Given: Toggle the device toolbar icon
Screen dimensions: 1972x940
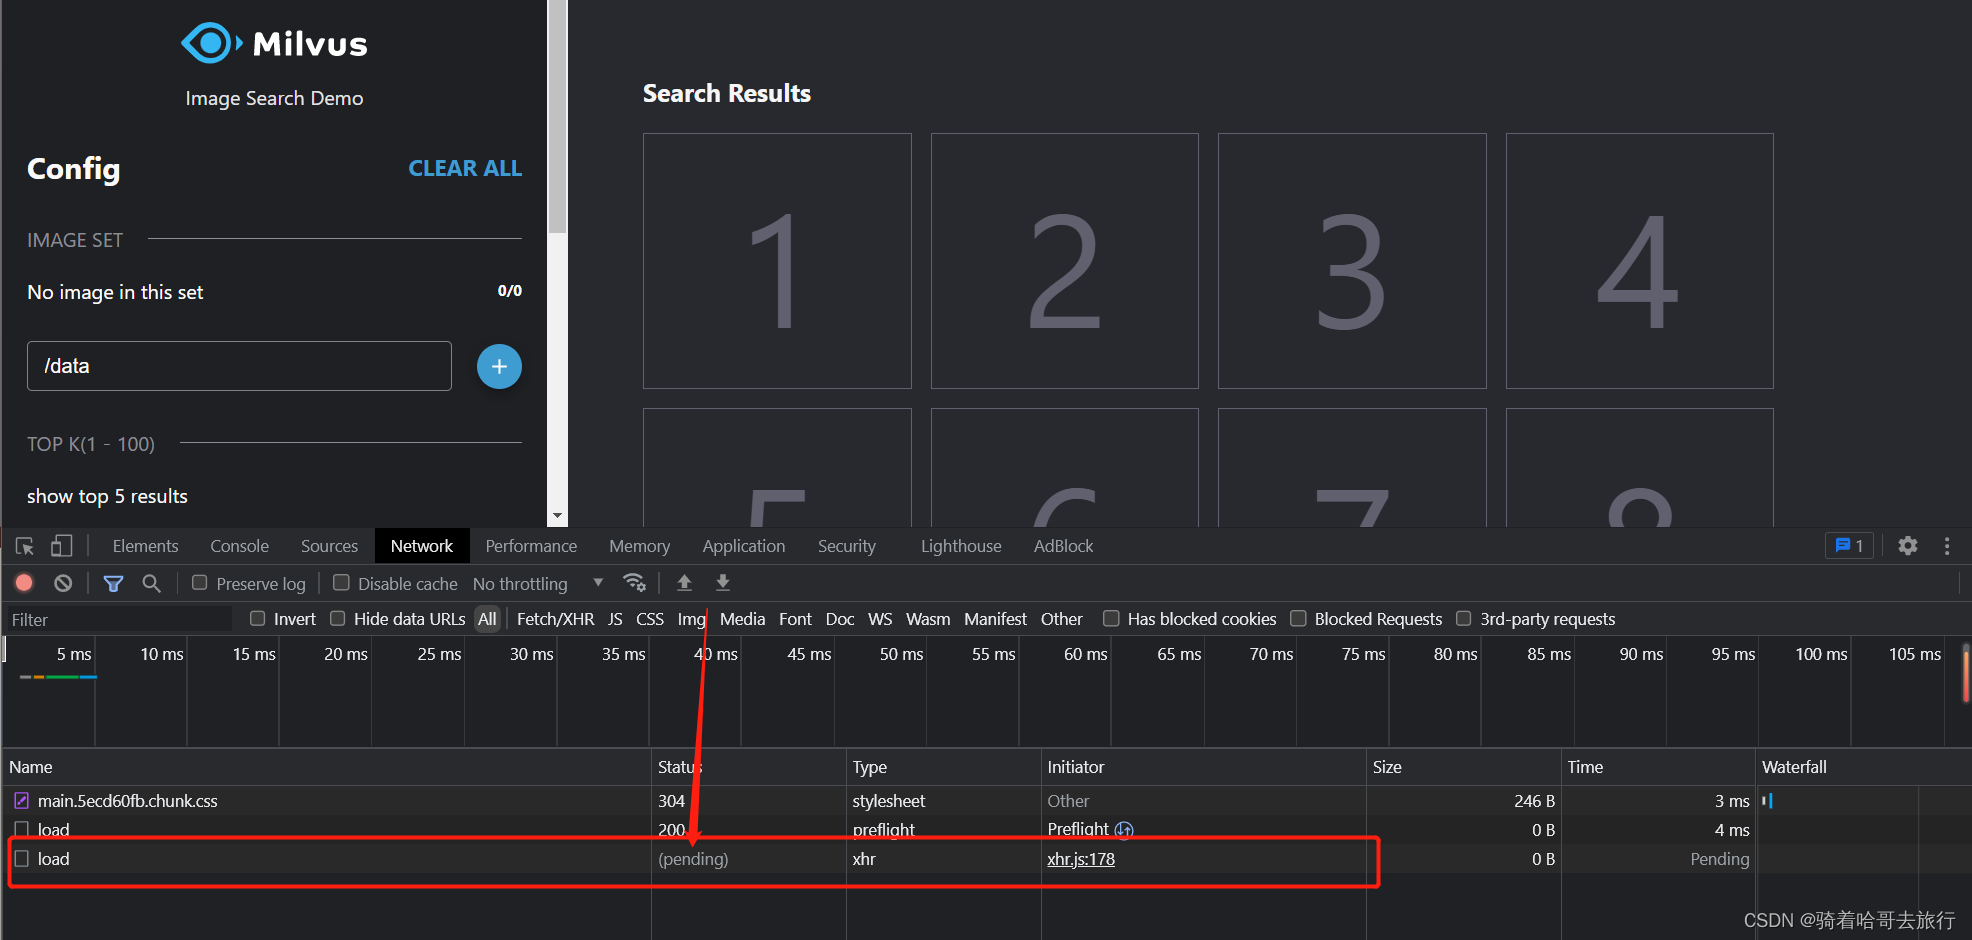Looking at the screenshot, I should coord(61,546).
